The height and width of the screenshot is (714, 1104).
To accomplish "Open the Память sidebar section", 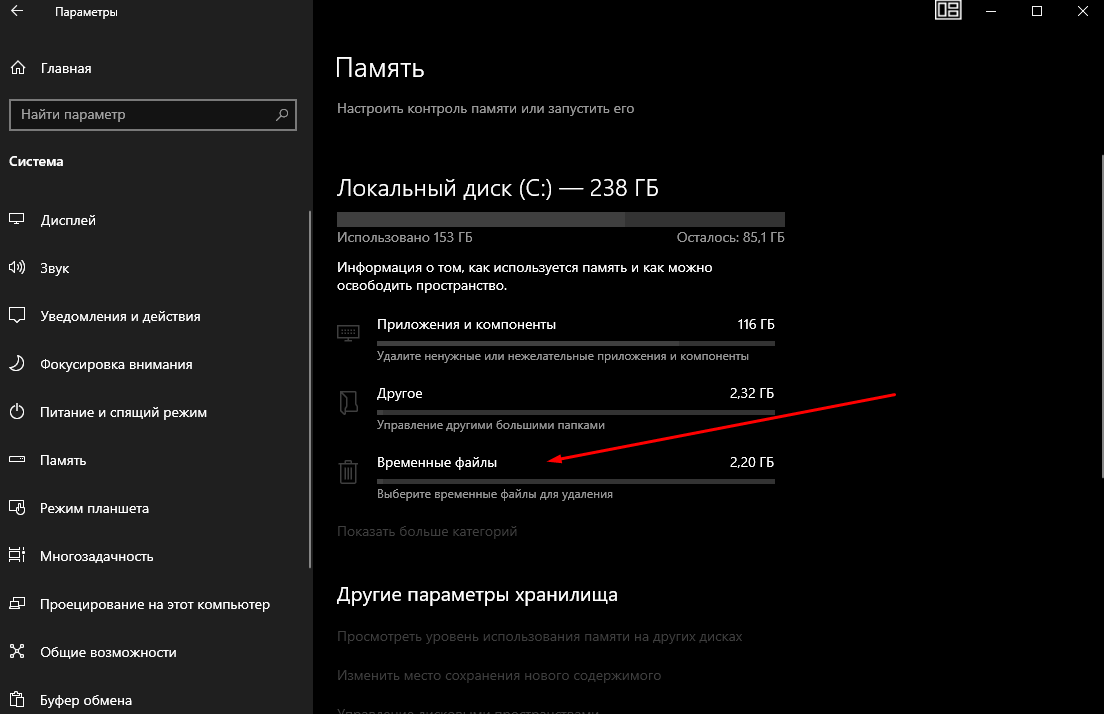I will pos(63,460).
